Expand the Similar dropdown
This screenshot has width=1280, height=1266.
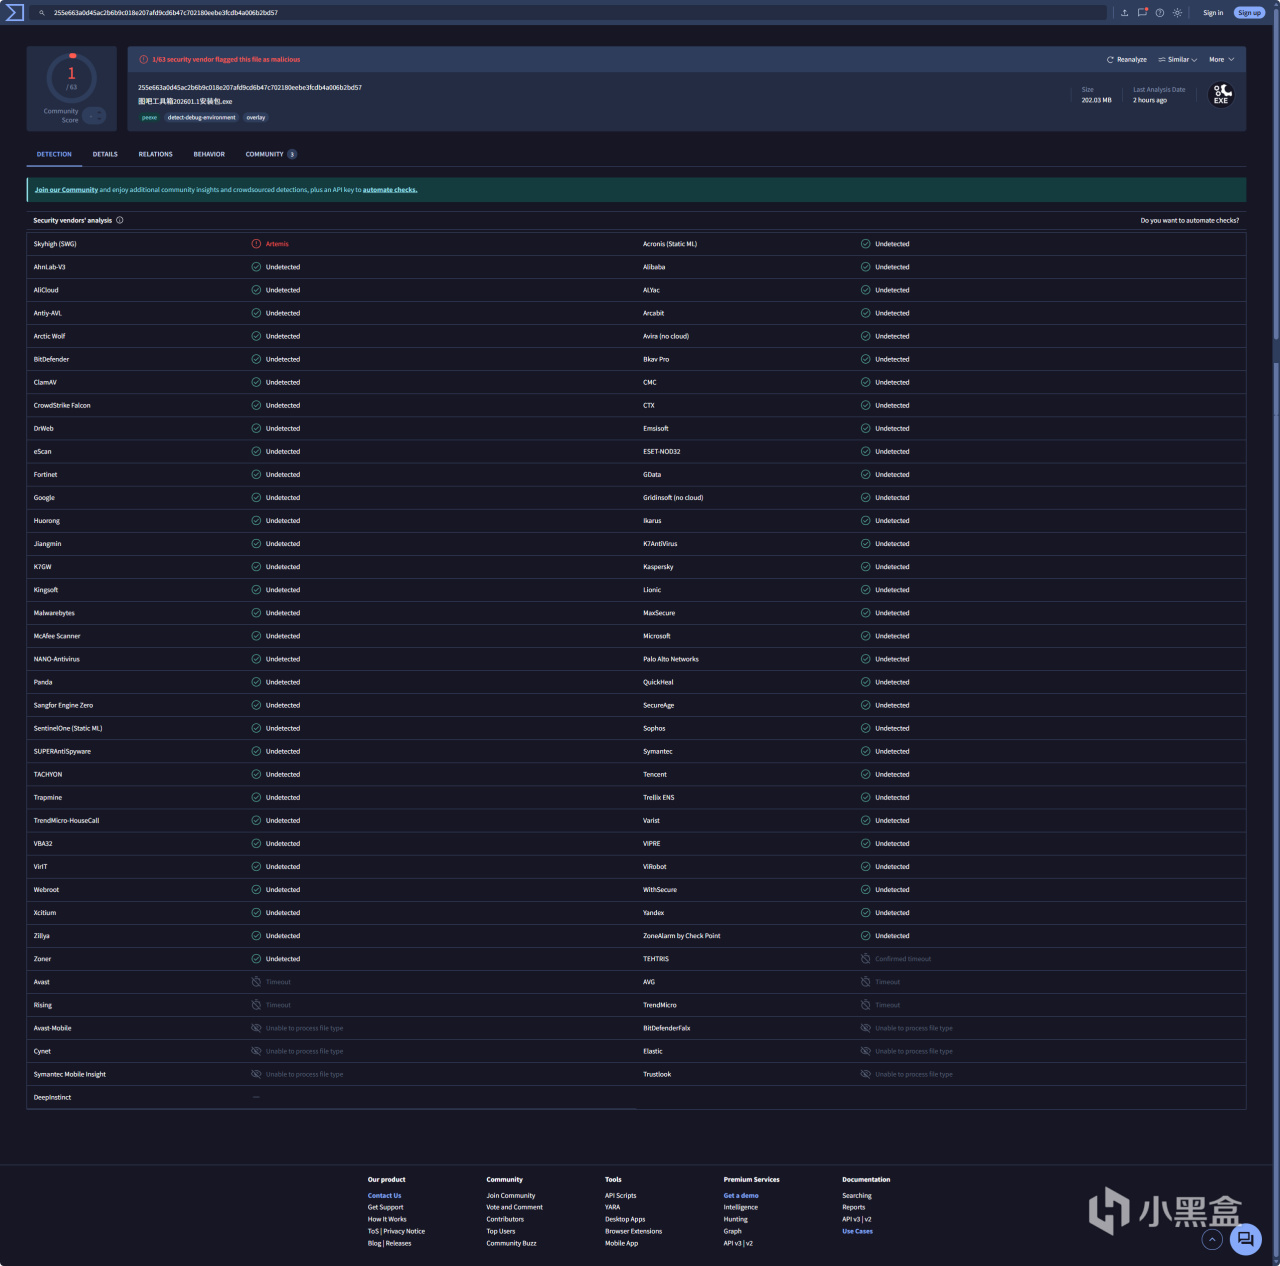pos(1178,60)
